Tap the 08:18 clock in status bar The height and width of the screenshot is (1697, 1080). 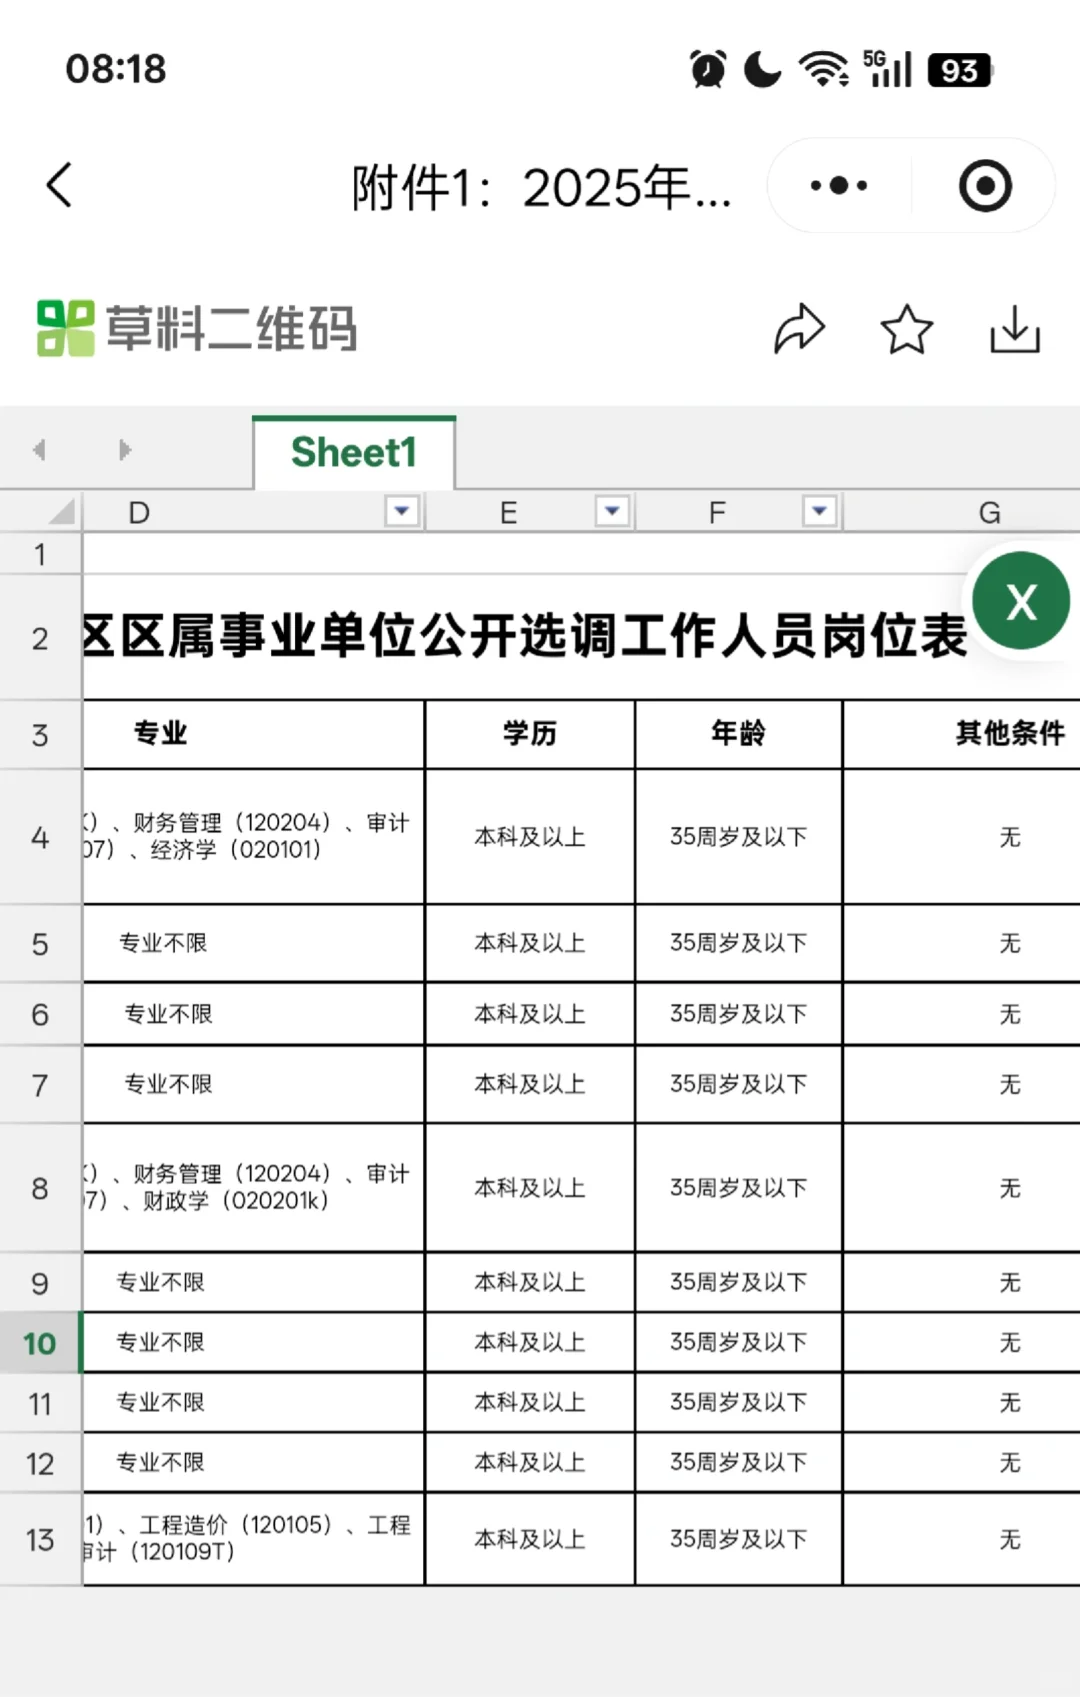[116, 69]
